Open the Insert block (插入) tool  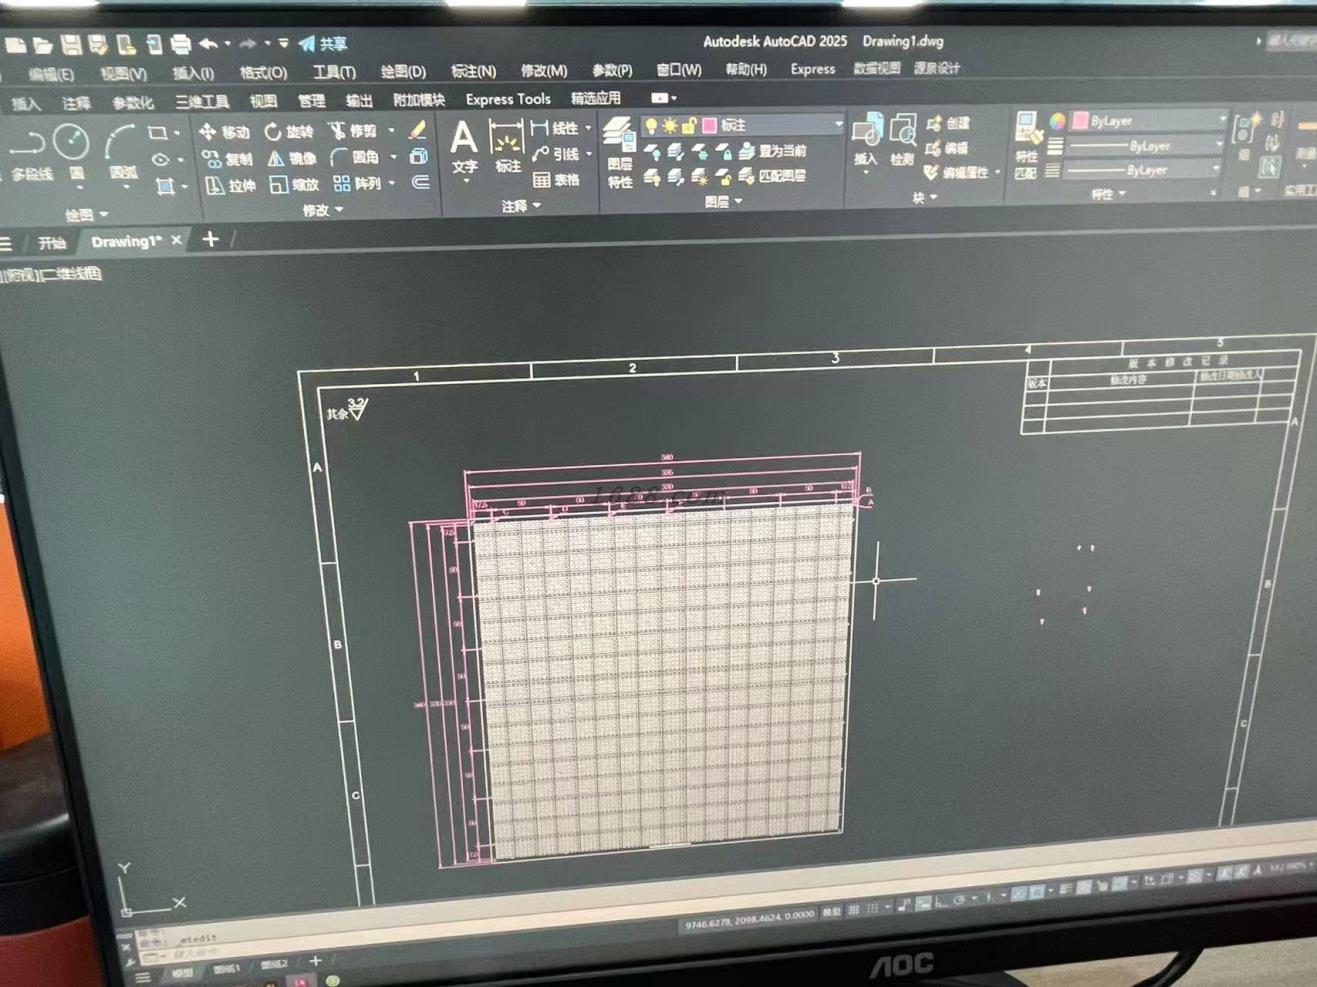pos(866,142)
